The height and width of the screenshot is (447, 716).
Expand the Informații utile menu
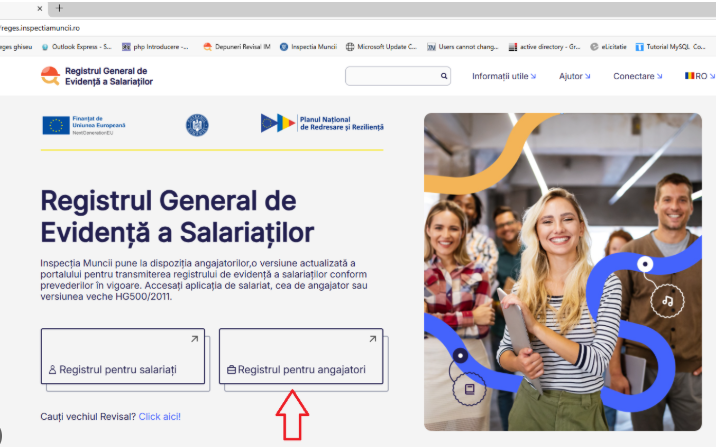(x=504, y=76)
